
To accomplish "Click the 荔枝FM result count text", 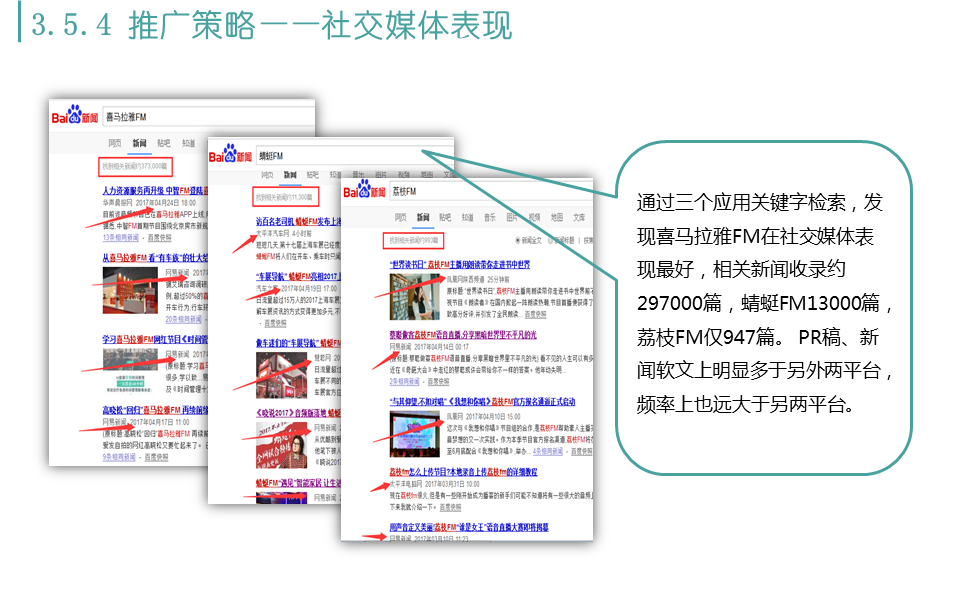I will 413,241.
